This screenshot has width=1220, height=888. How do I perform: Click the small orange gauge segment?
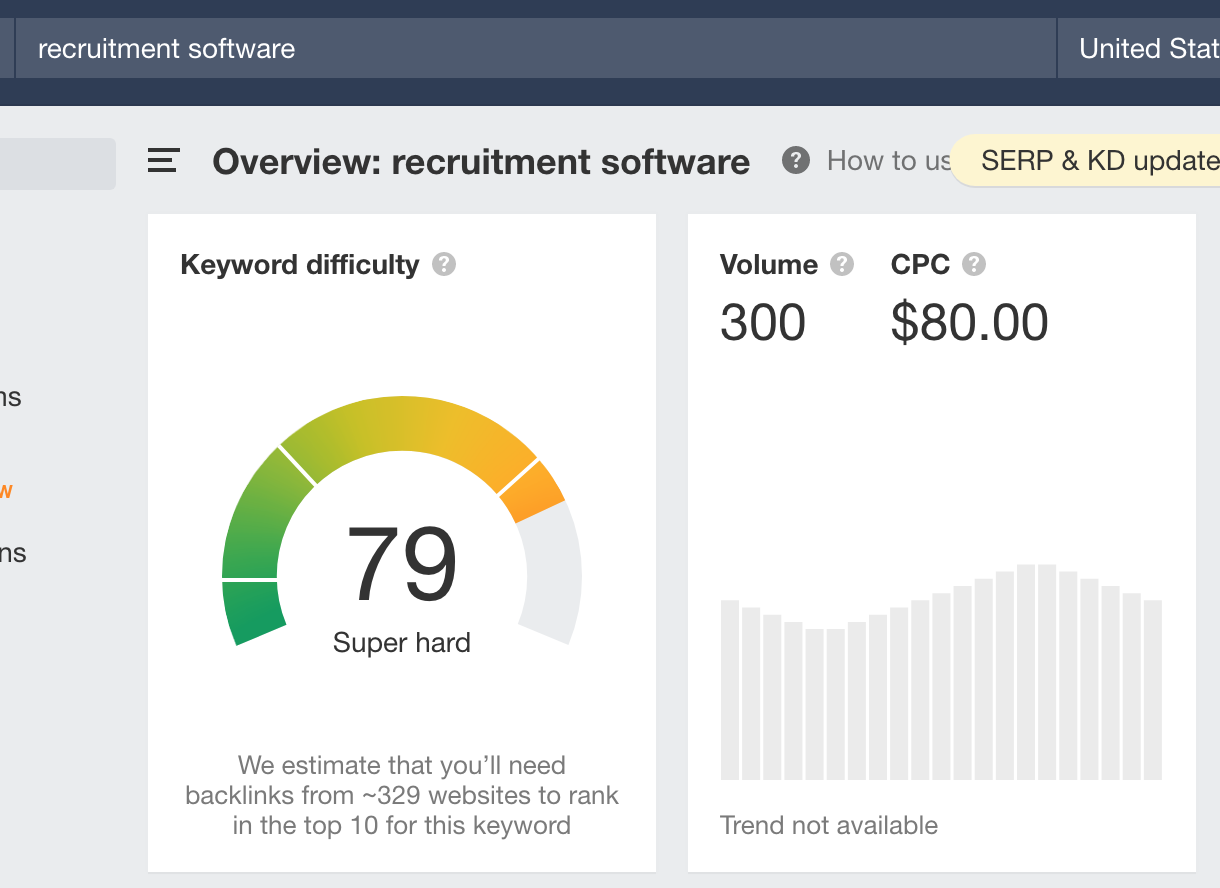coord(533,492)
